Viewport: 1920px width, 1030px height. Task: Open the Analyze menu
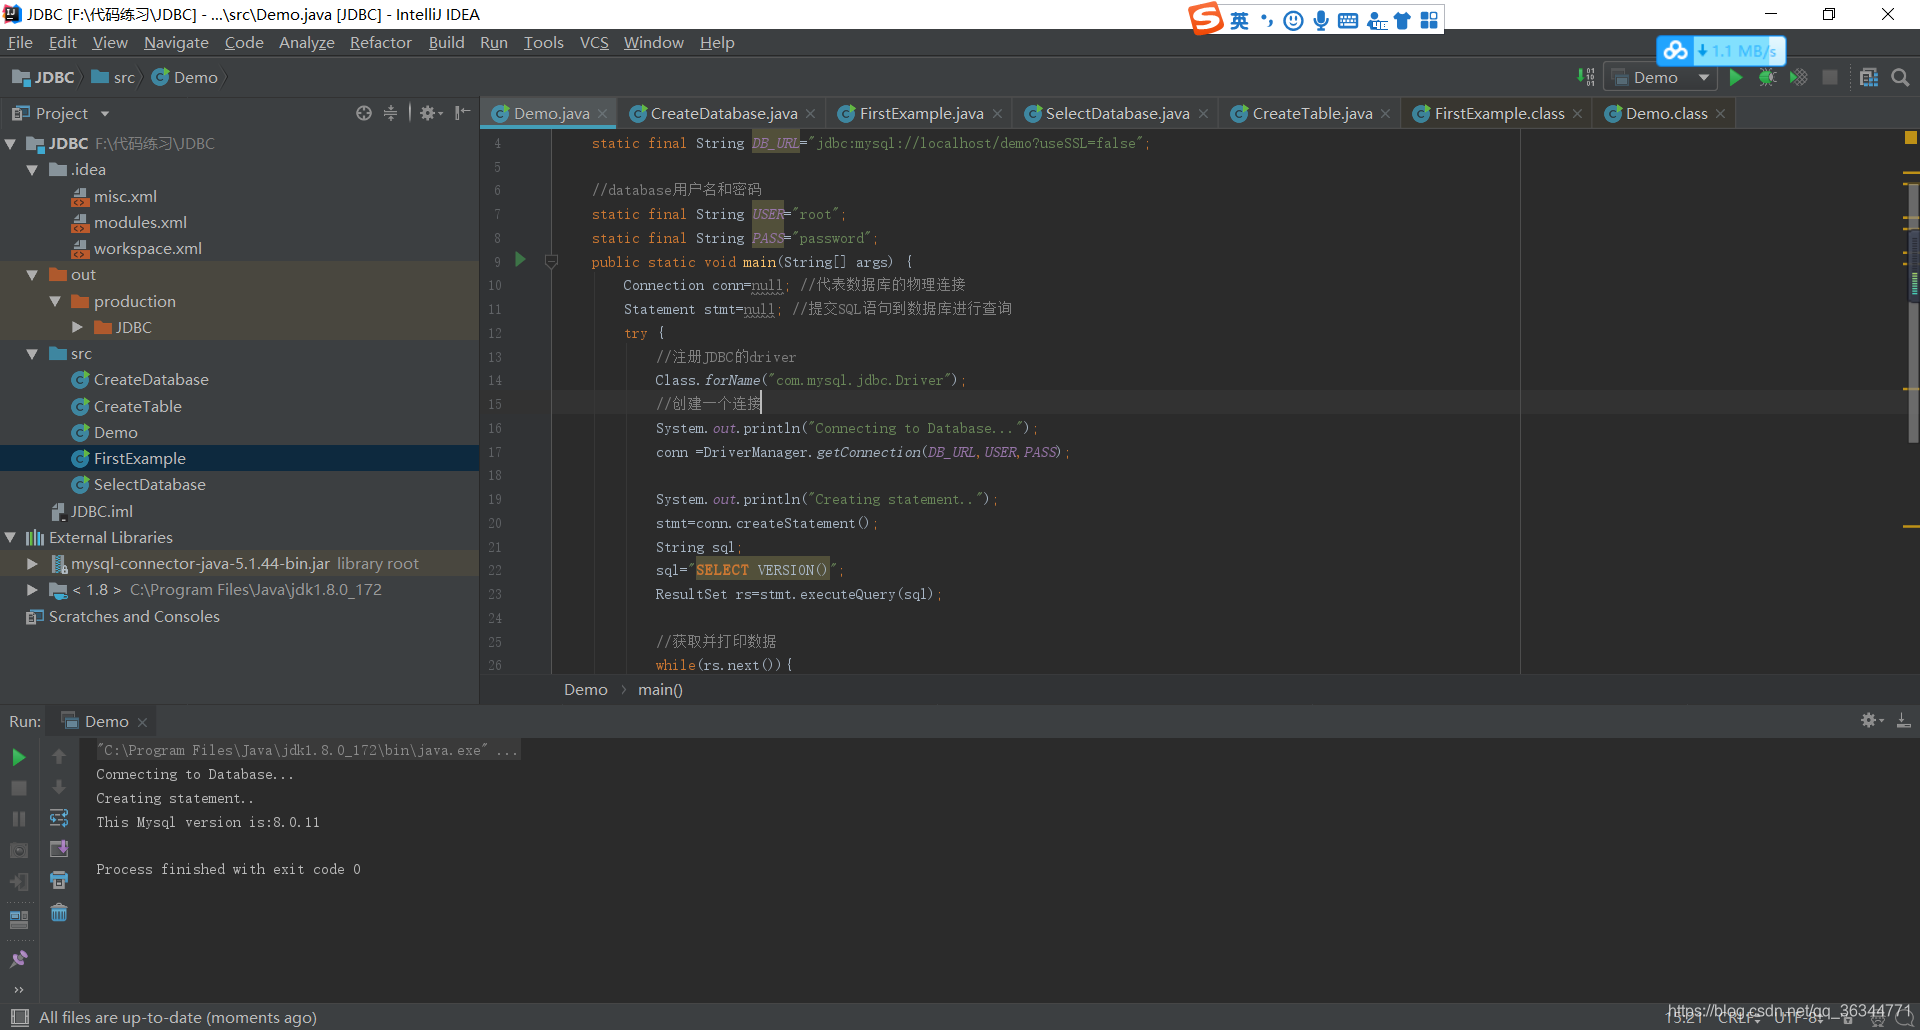306,42
